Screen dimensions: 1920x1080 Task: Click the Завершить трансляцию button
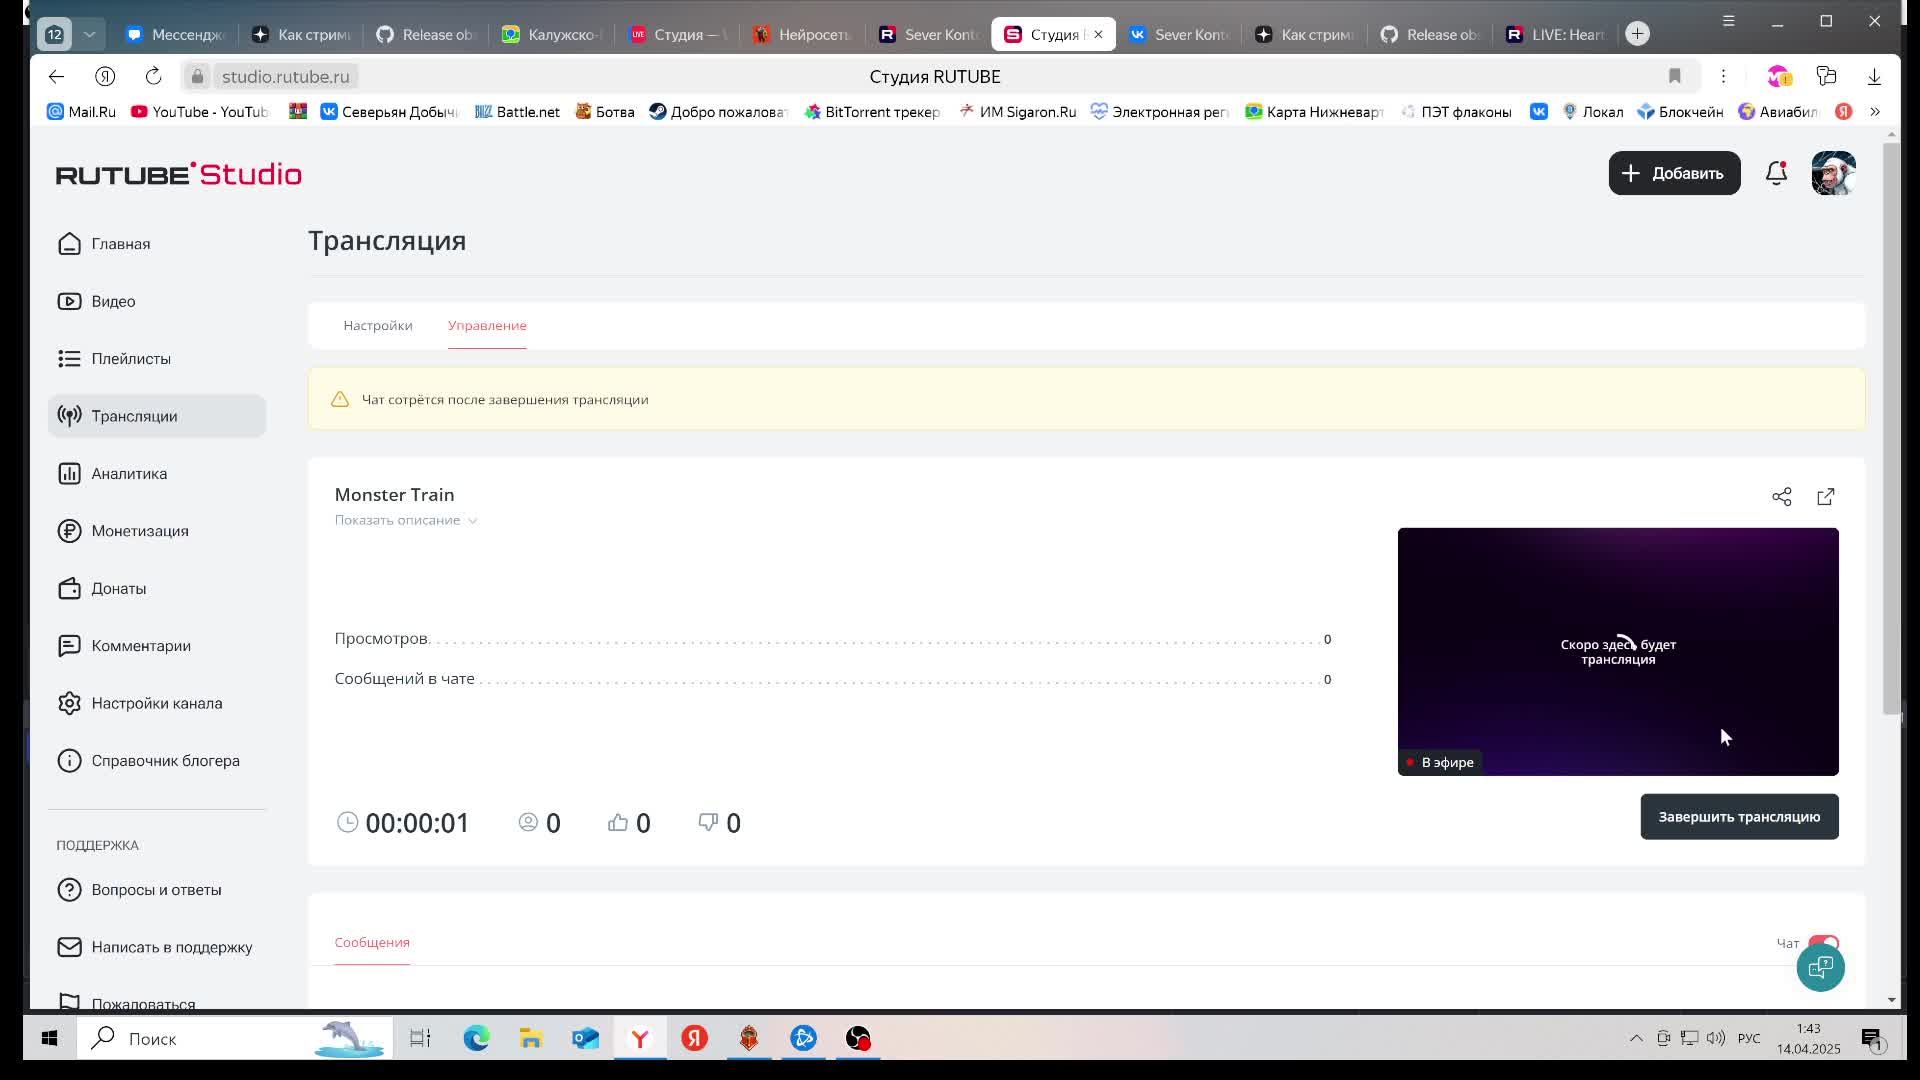1738,817
